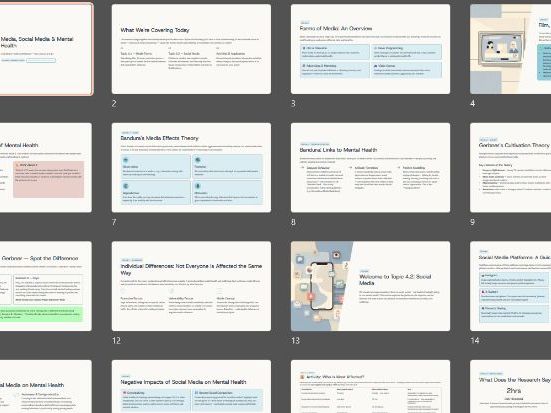Viewport: 551px width, 413px height.
Task: Select the 'Individual Differences' slide thumbnail
Action: 191,286
